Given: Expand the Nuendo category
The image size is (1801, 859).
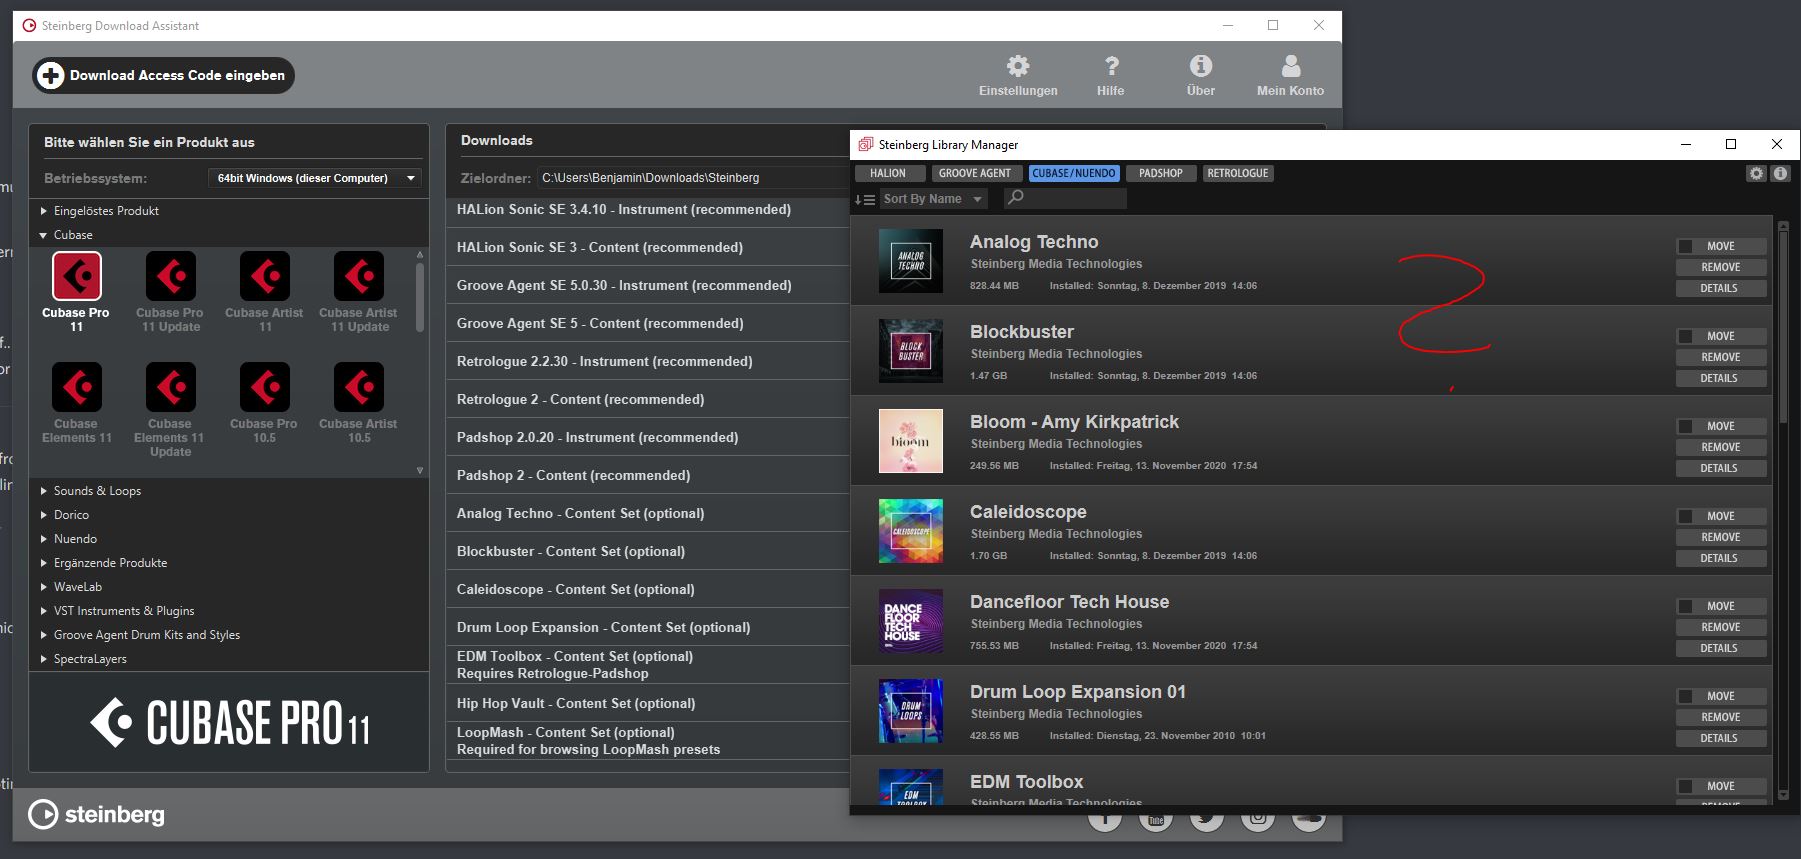Looking at the screenshot, I should [x=44, y=539].
